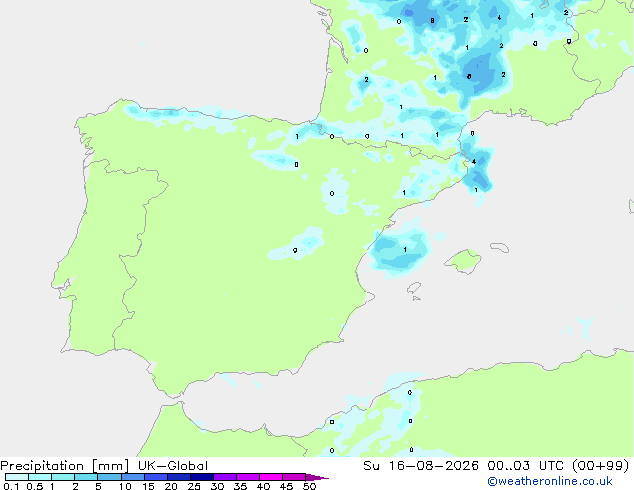634x490 pixels.
Task: Click the 'Su 16-08-2026' date text
Action: click(421, 466)
